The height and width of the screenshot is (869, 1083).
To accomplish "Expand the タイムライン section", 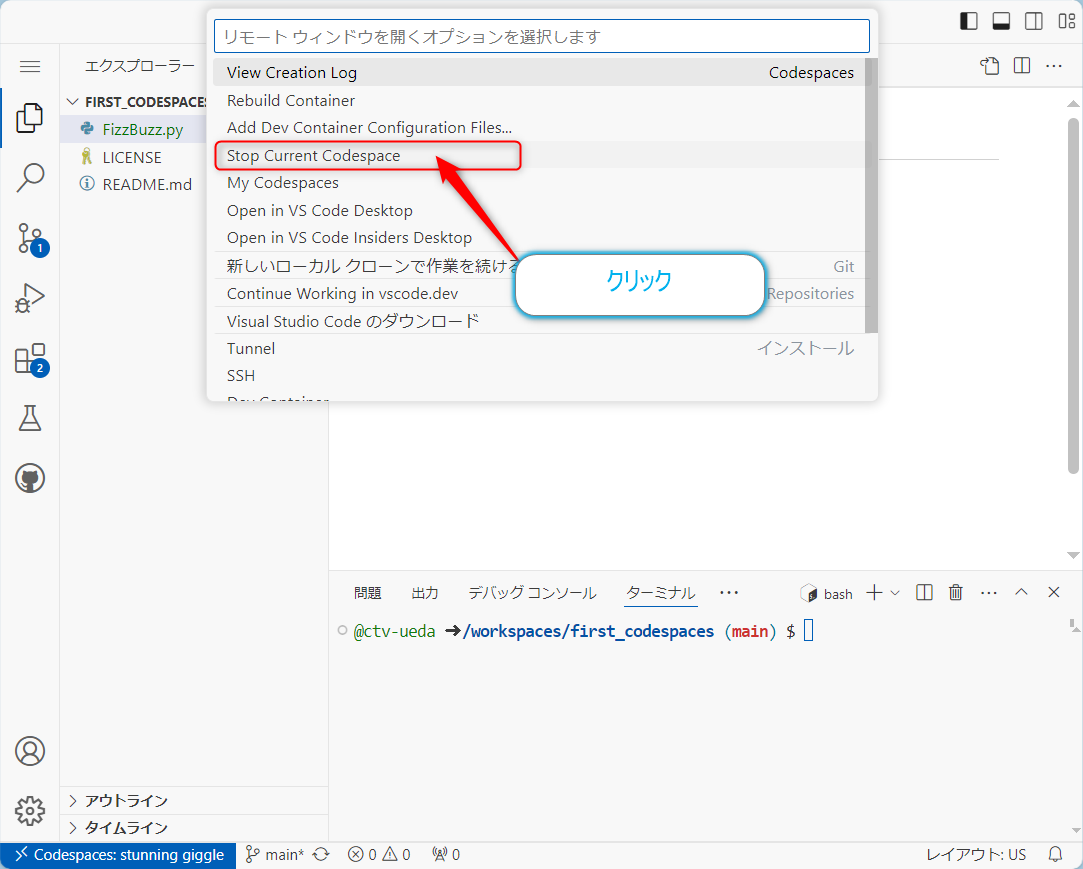I will coord(194,828).
